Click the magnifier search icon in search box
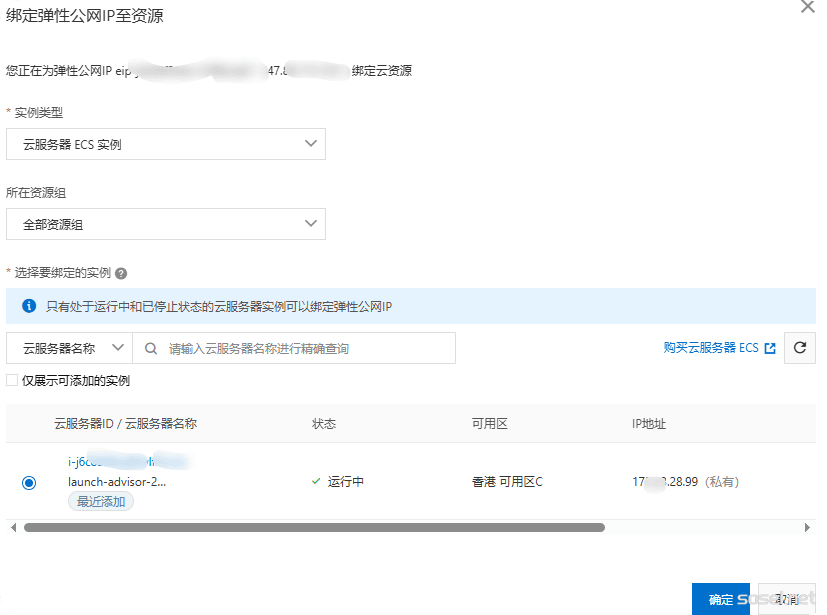Image resolution: width=827 pixels, height=615 pixels. click(151, 349)
